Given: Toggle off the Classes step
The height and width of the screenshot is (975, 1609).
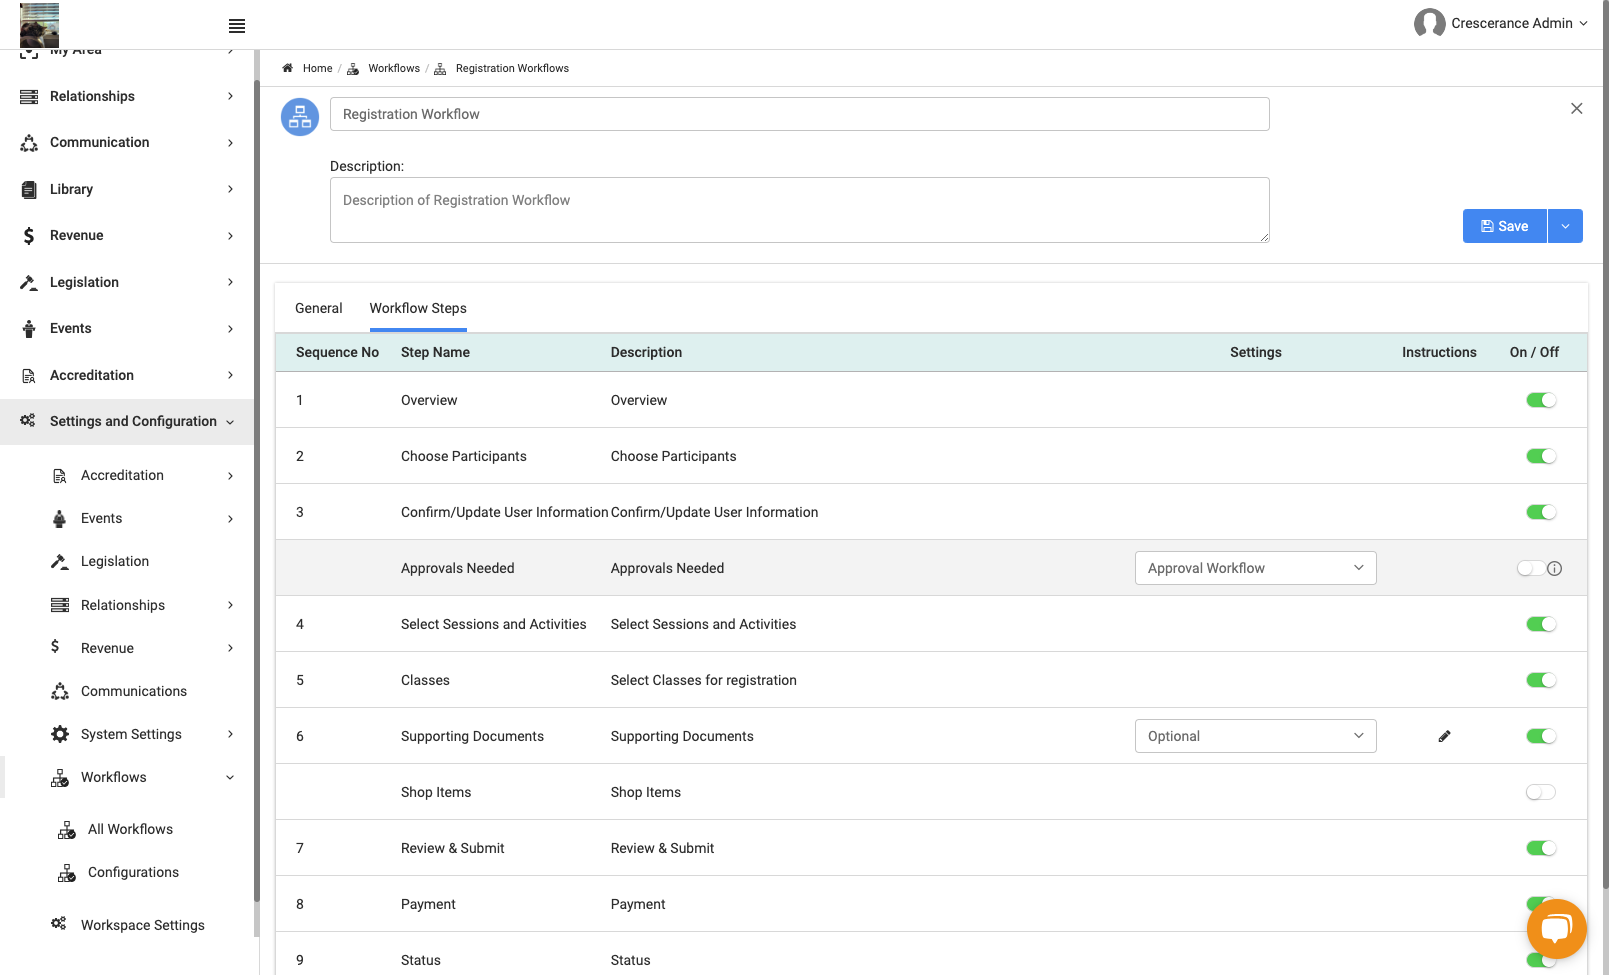Looking at the screenshot, I should click(1541, 680).
